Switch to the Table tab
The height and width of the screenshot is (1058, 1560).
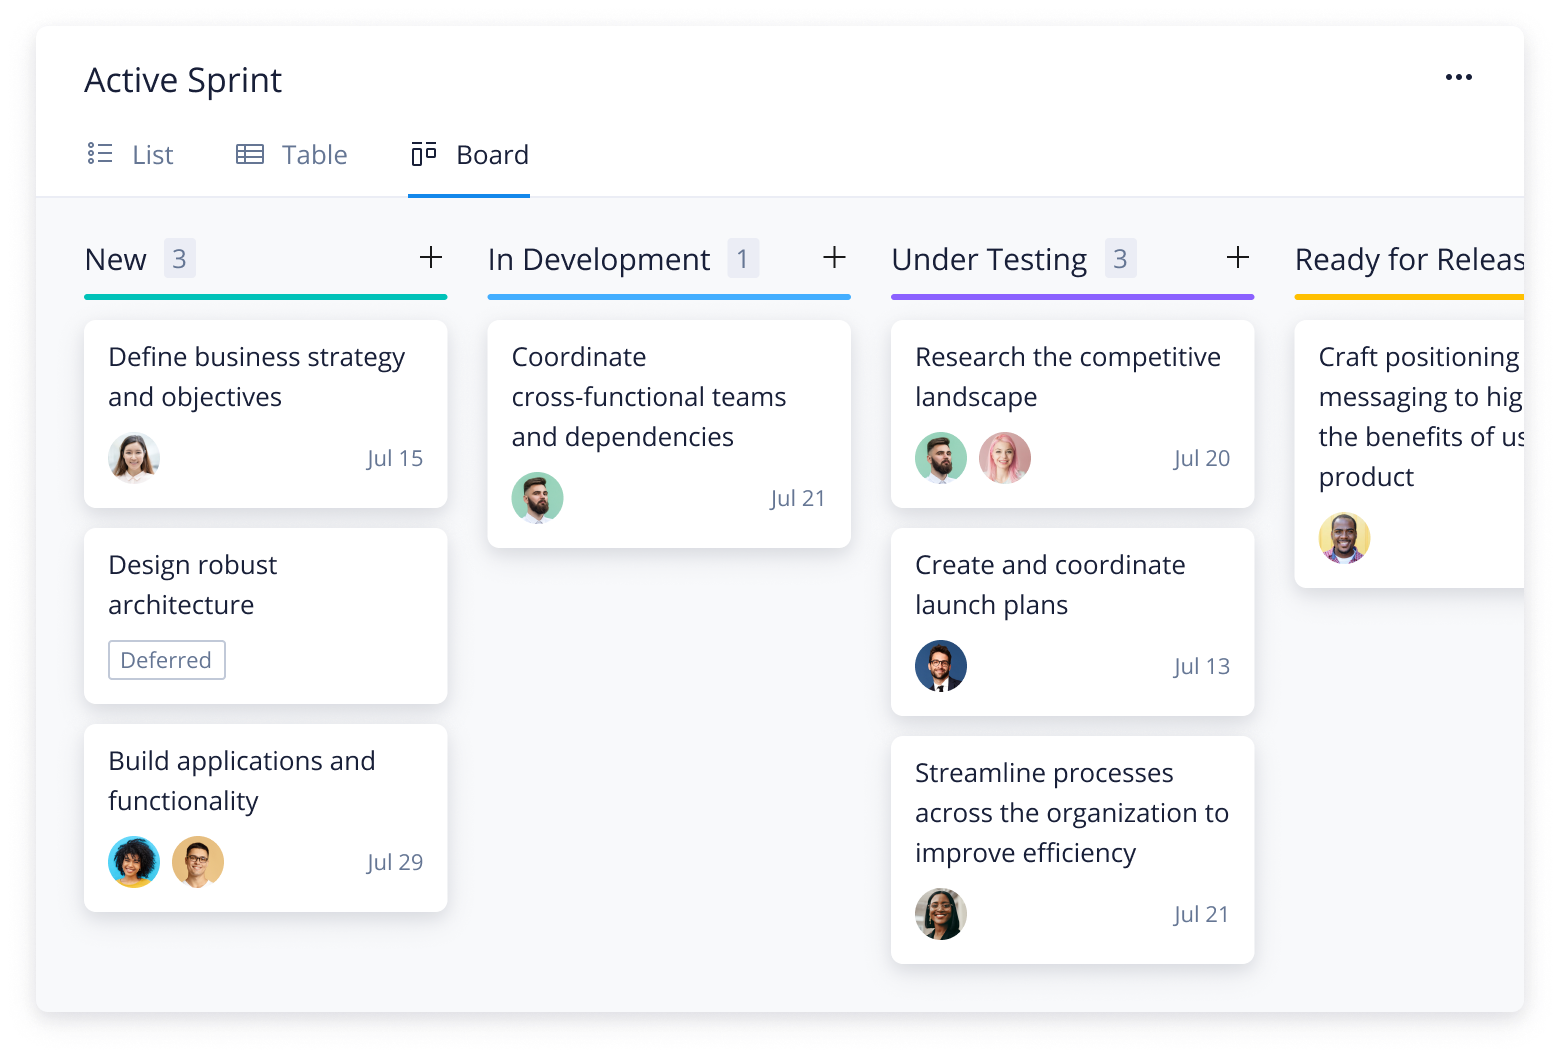coord(314,155)
